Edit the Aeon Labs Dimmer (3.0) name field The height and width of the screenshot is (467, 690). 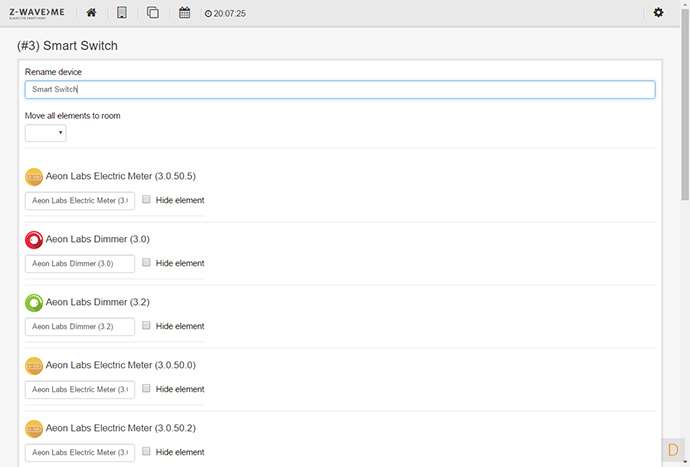79,264
